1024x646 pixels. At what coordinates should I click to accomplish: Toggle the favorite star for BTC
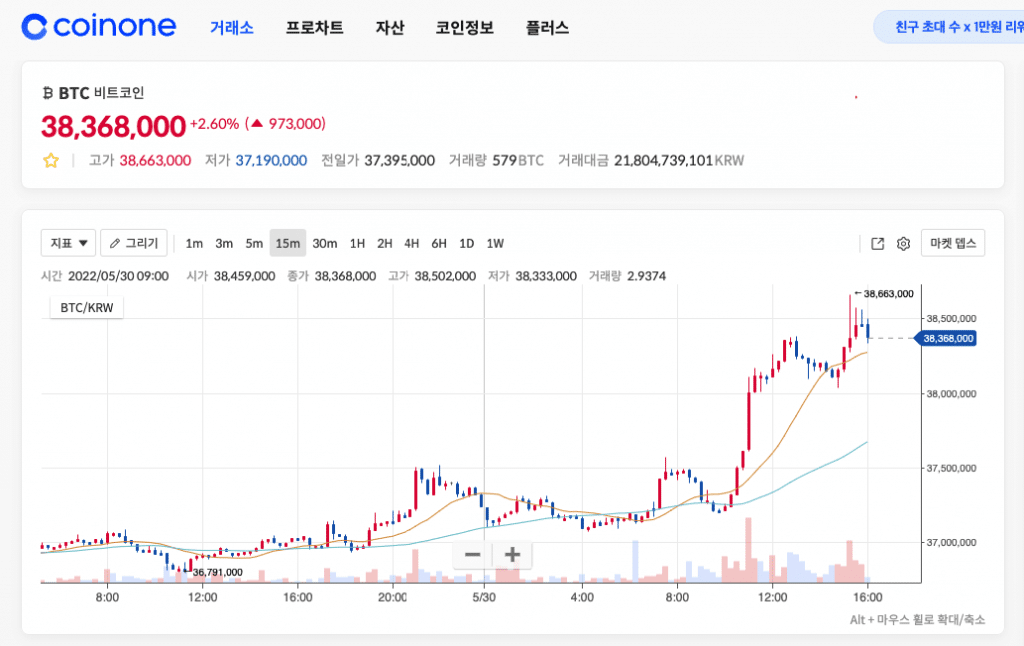51,161
